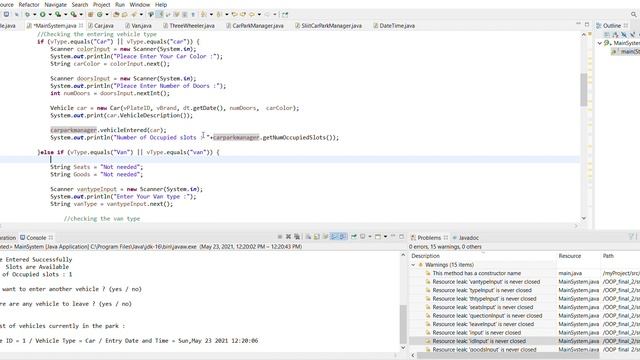Click the Last Edit Location icon
The height and width of the screenshot is (360, 640).
[235, 14]
